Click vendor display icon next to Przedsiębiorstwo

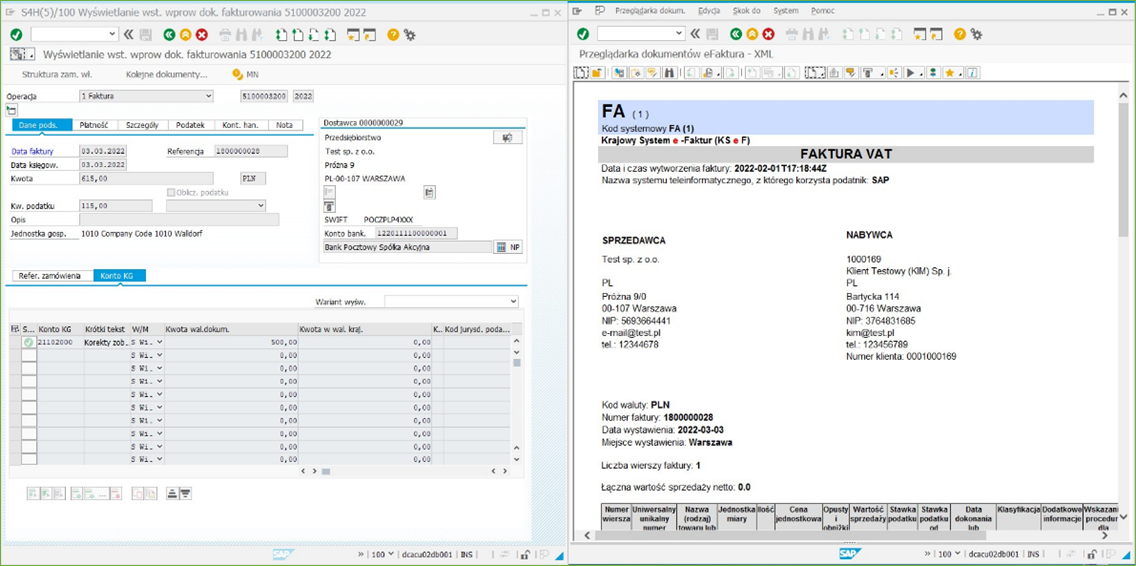pos(507,138)
